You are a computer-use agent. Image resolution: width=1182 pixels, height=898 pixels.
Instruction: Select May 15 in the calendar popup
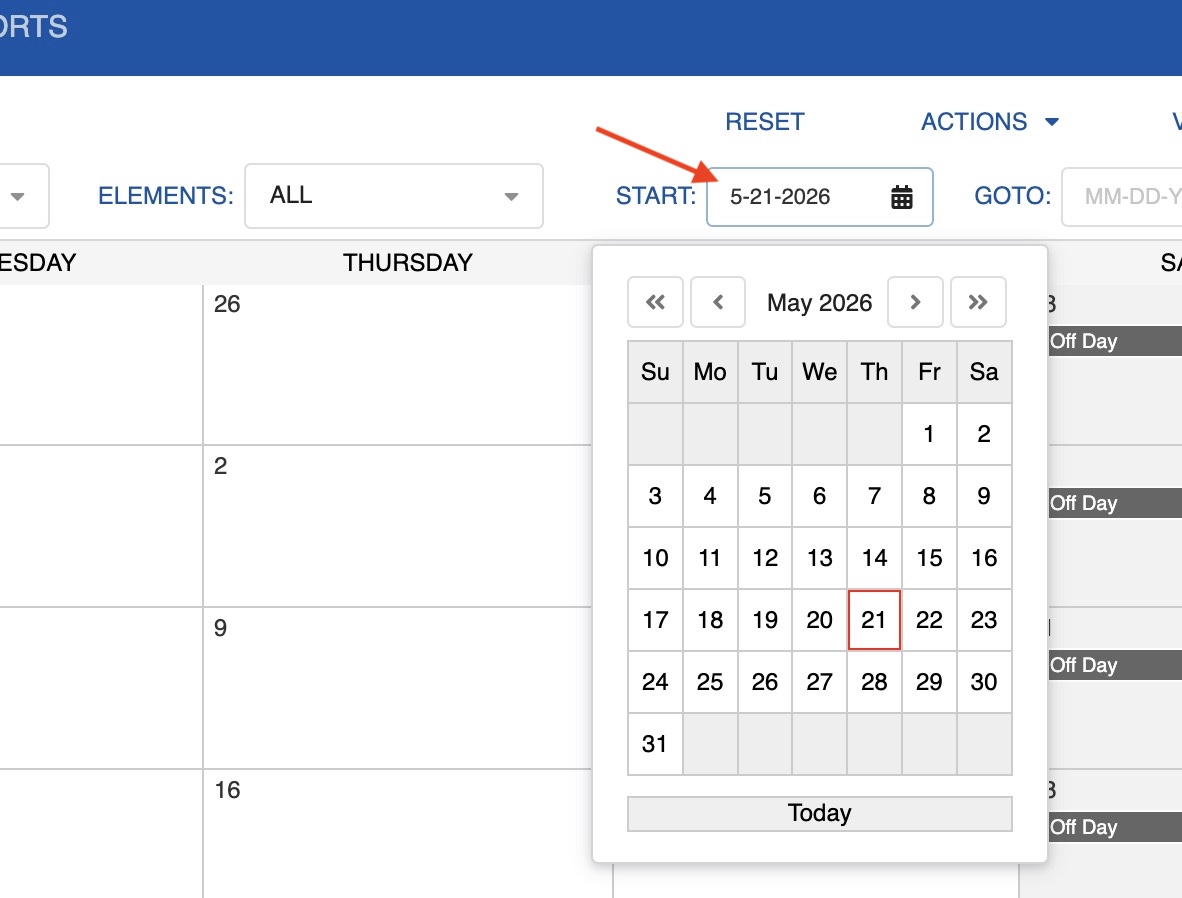point(929,558)
